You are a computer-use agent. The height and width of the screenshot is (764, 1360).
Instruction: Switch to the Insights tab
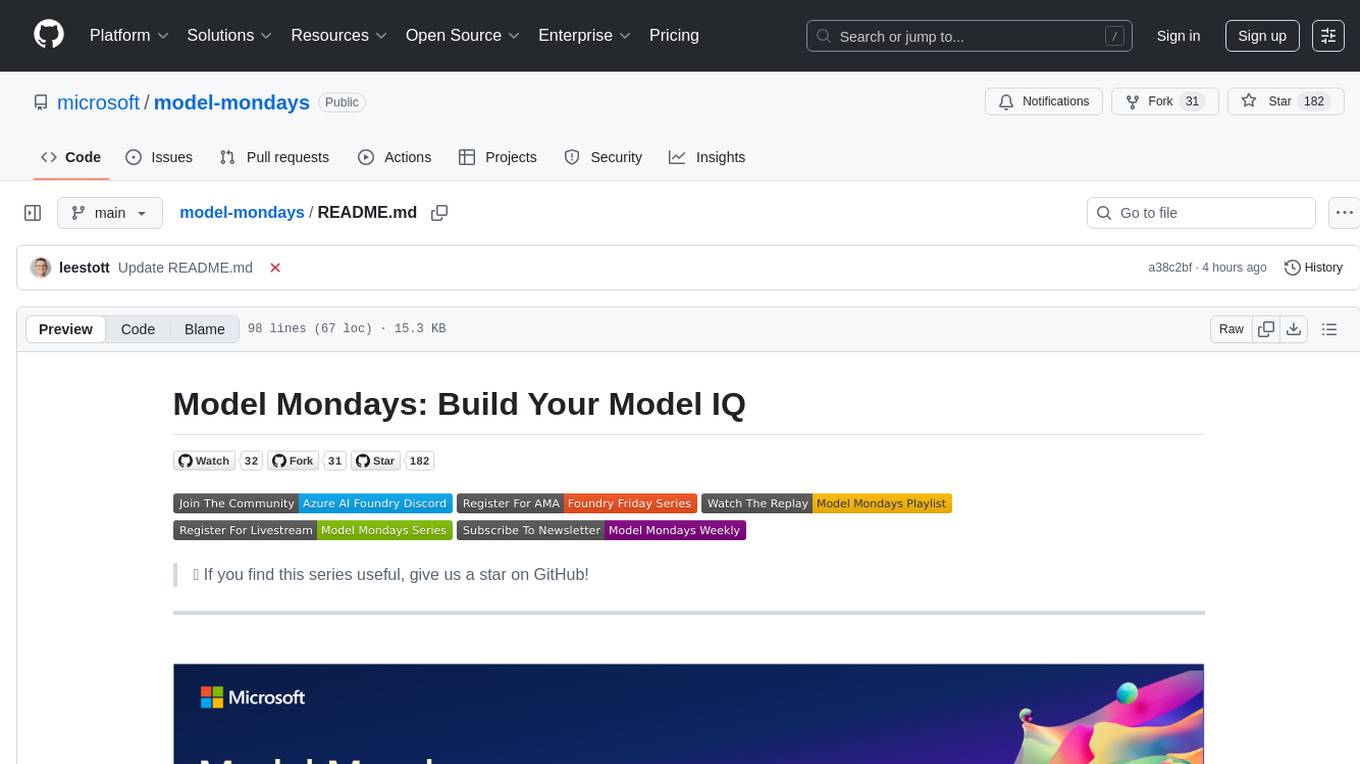[707, 157]
